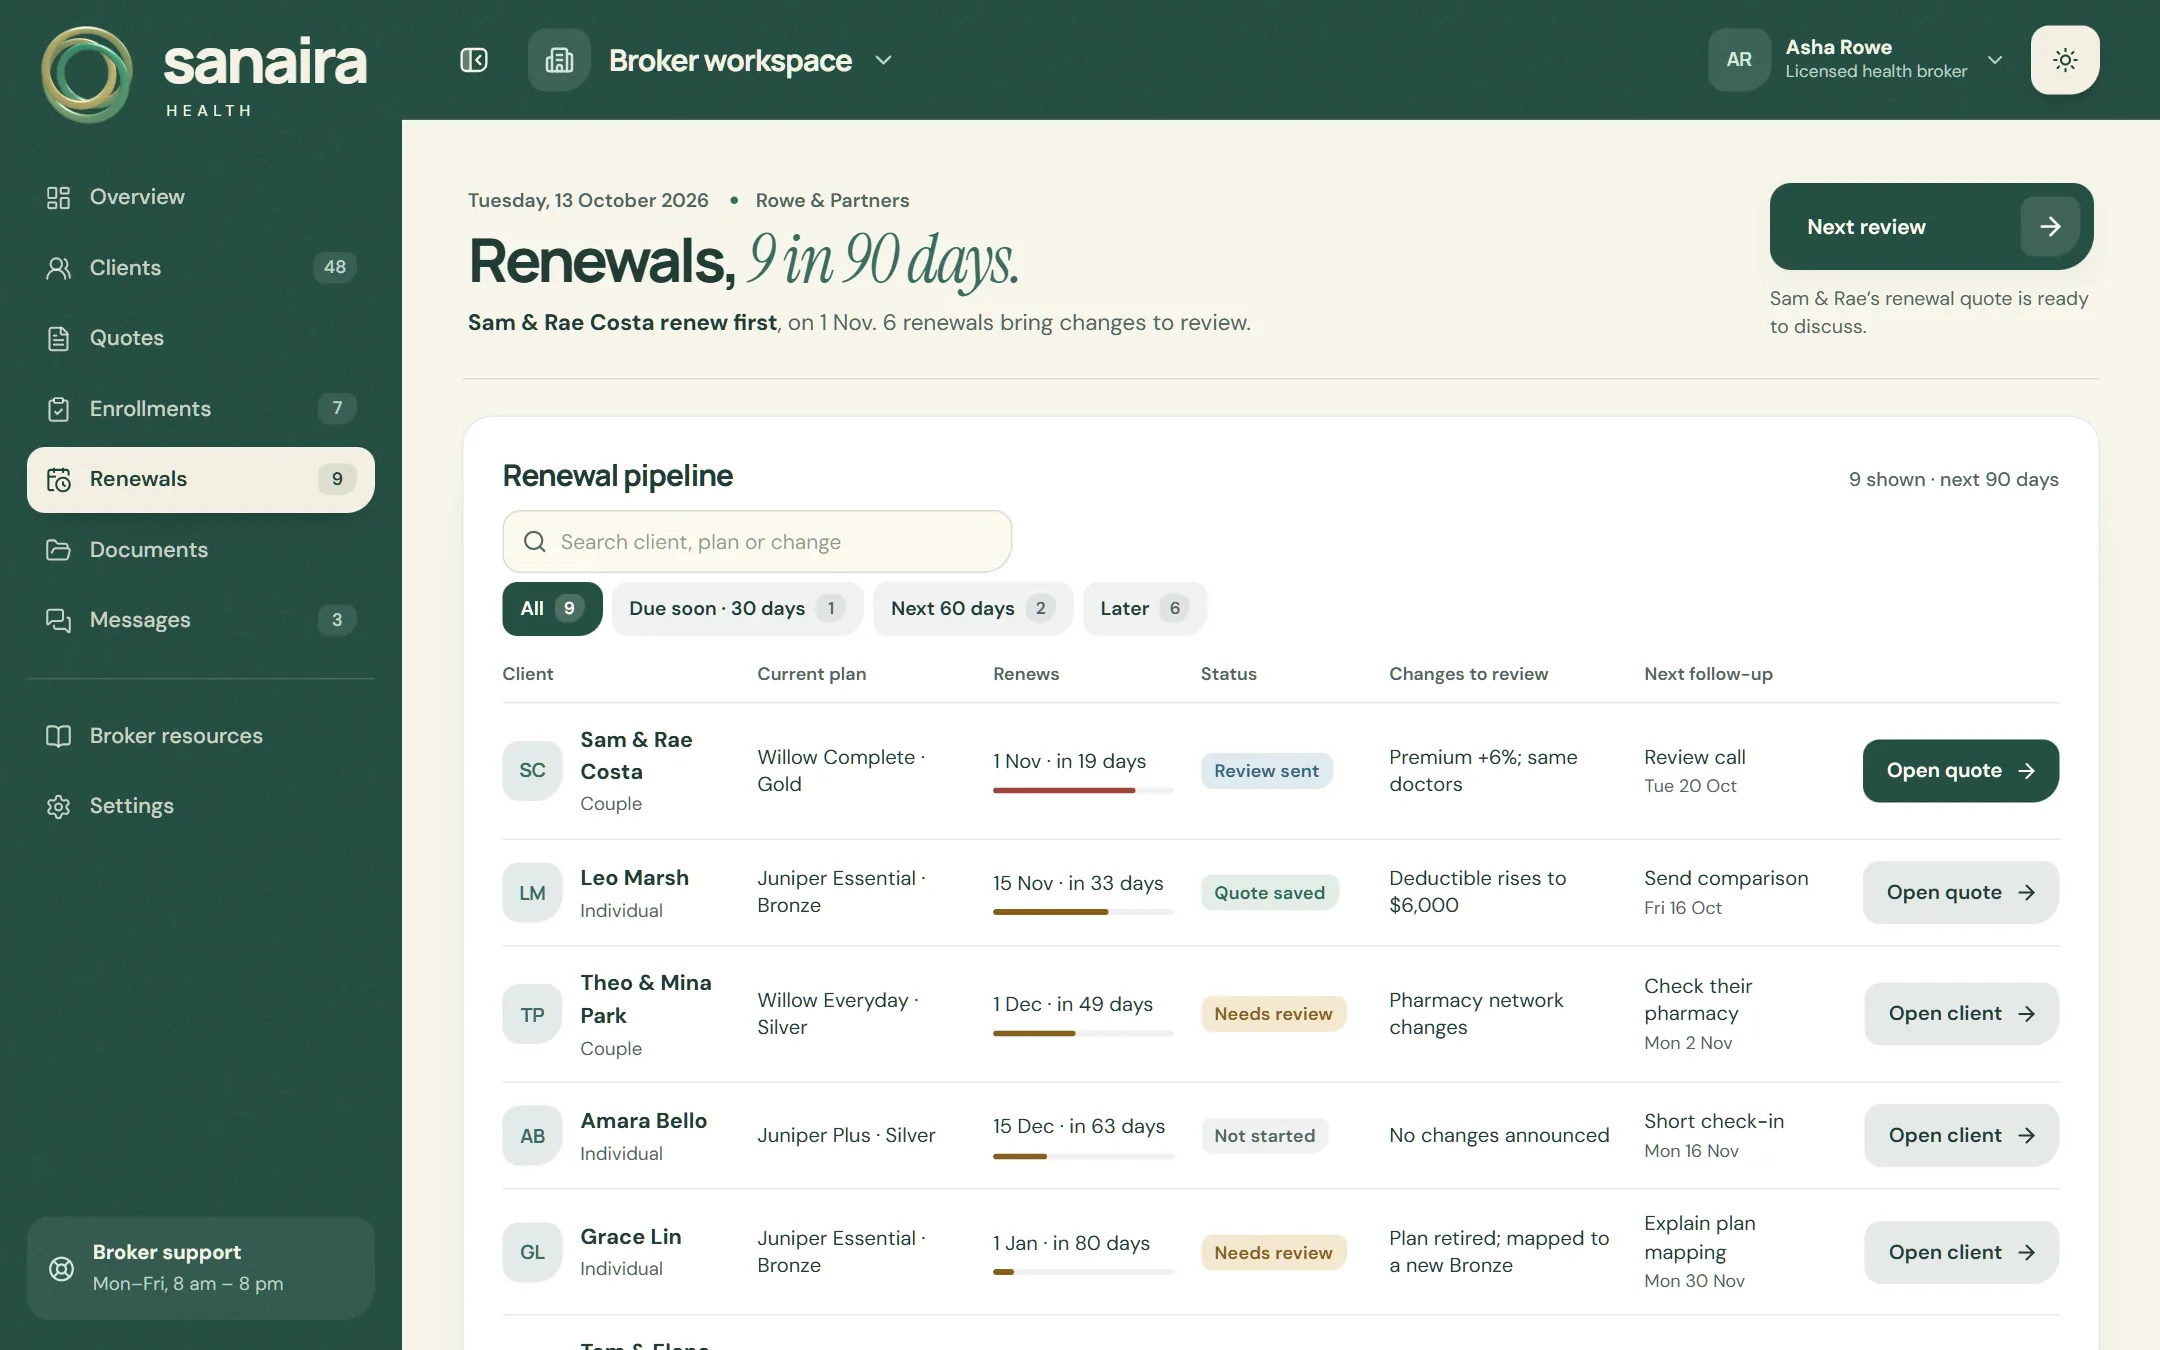Click the Next review button

1931,226
